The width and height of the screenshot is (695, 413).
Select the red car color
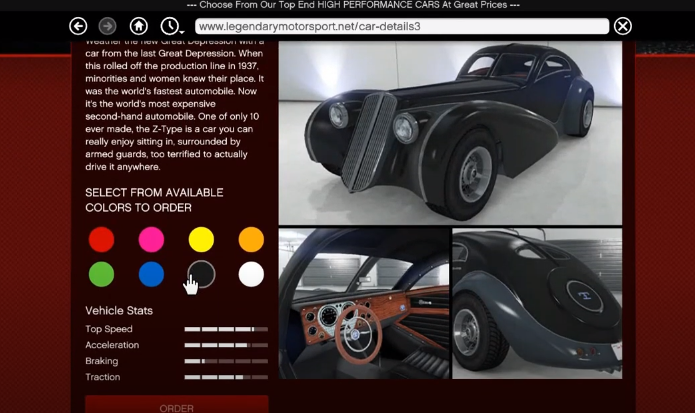click(x=102, y=240)
